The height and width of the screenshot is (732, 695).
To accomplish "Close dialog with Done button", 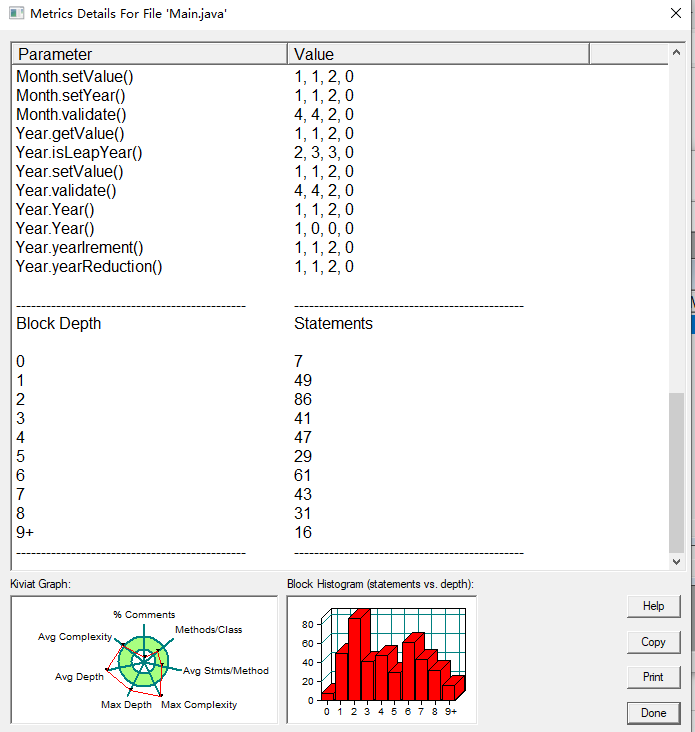I will (x=653, y=713).
